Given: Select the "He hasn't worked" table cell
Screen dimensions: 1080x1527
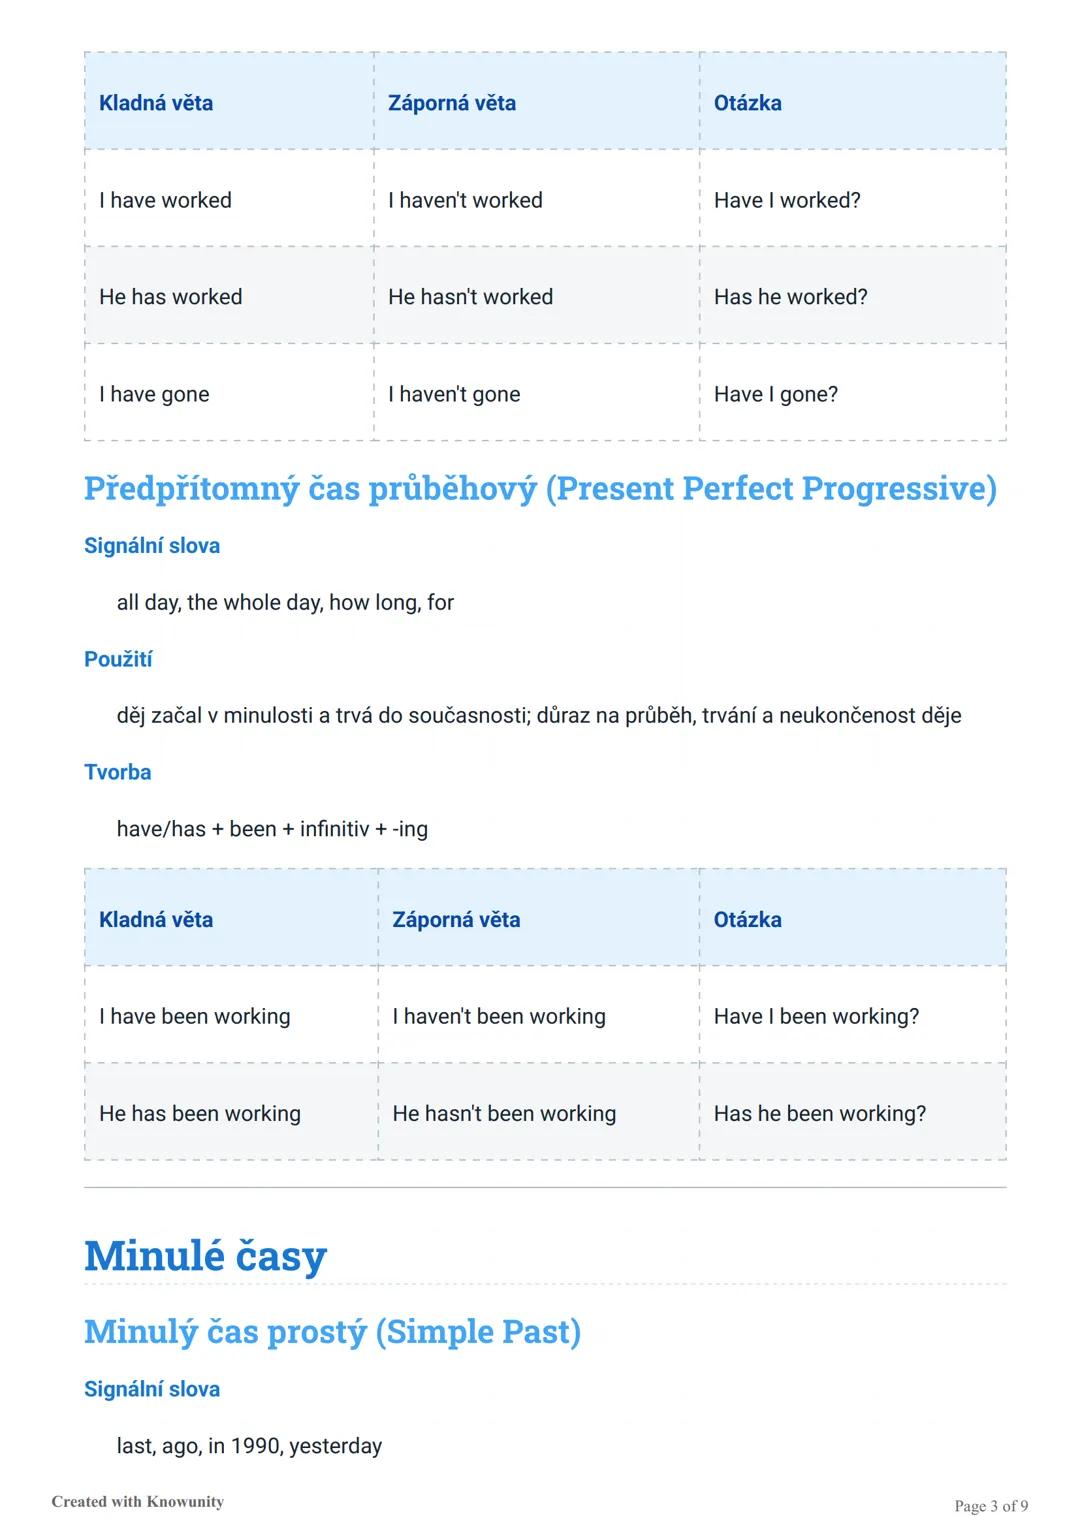Looking at the screenshot, I should [470, 297].
